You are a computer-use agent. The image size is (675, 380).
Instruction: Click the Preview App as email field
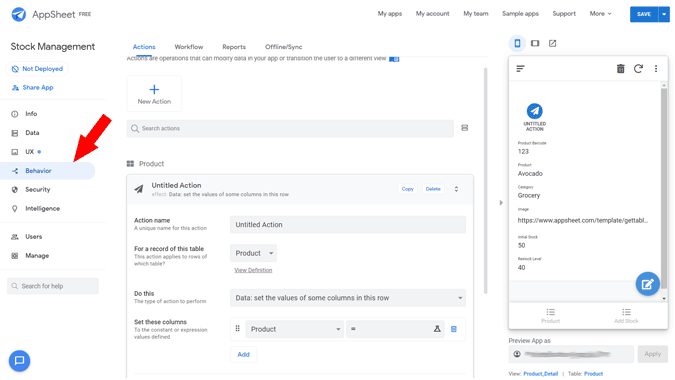571,354
